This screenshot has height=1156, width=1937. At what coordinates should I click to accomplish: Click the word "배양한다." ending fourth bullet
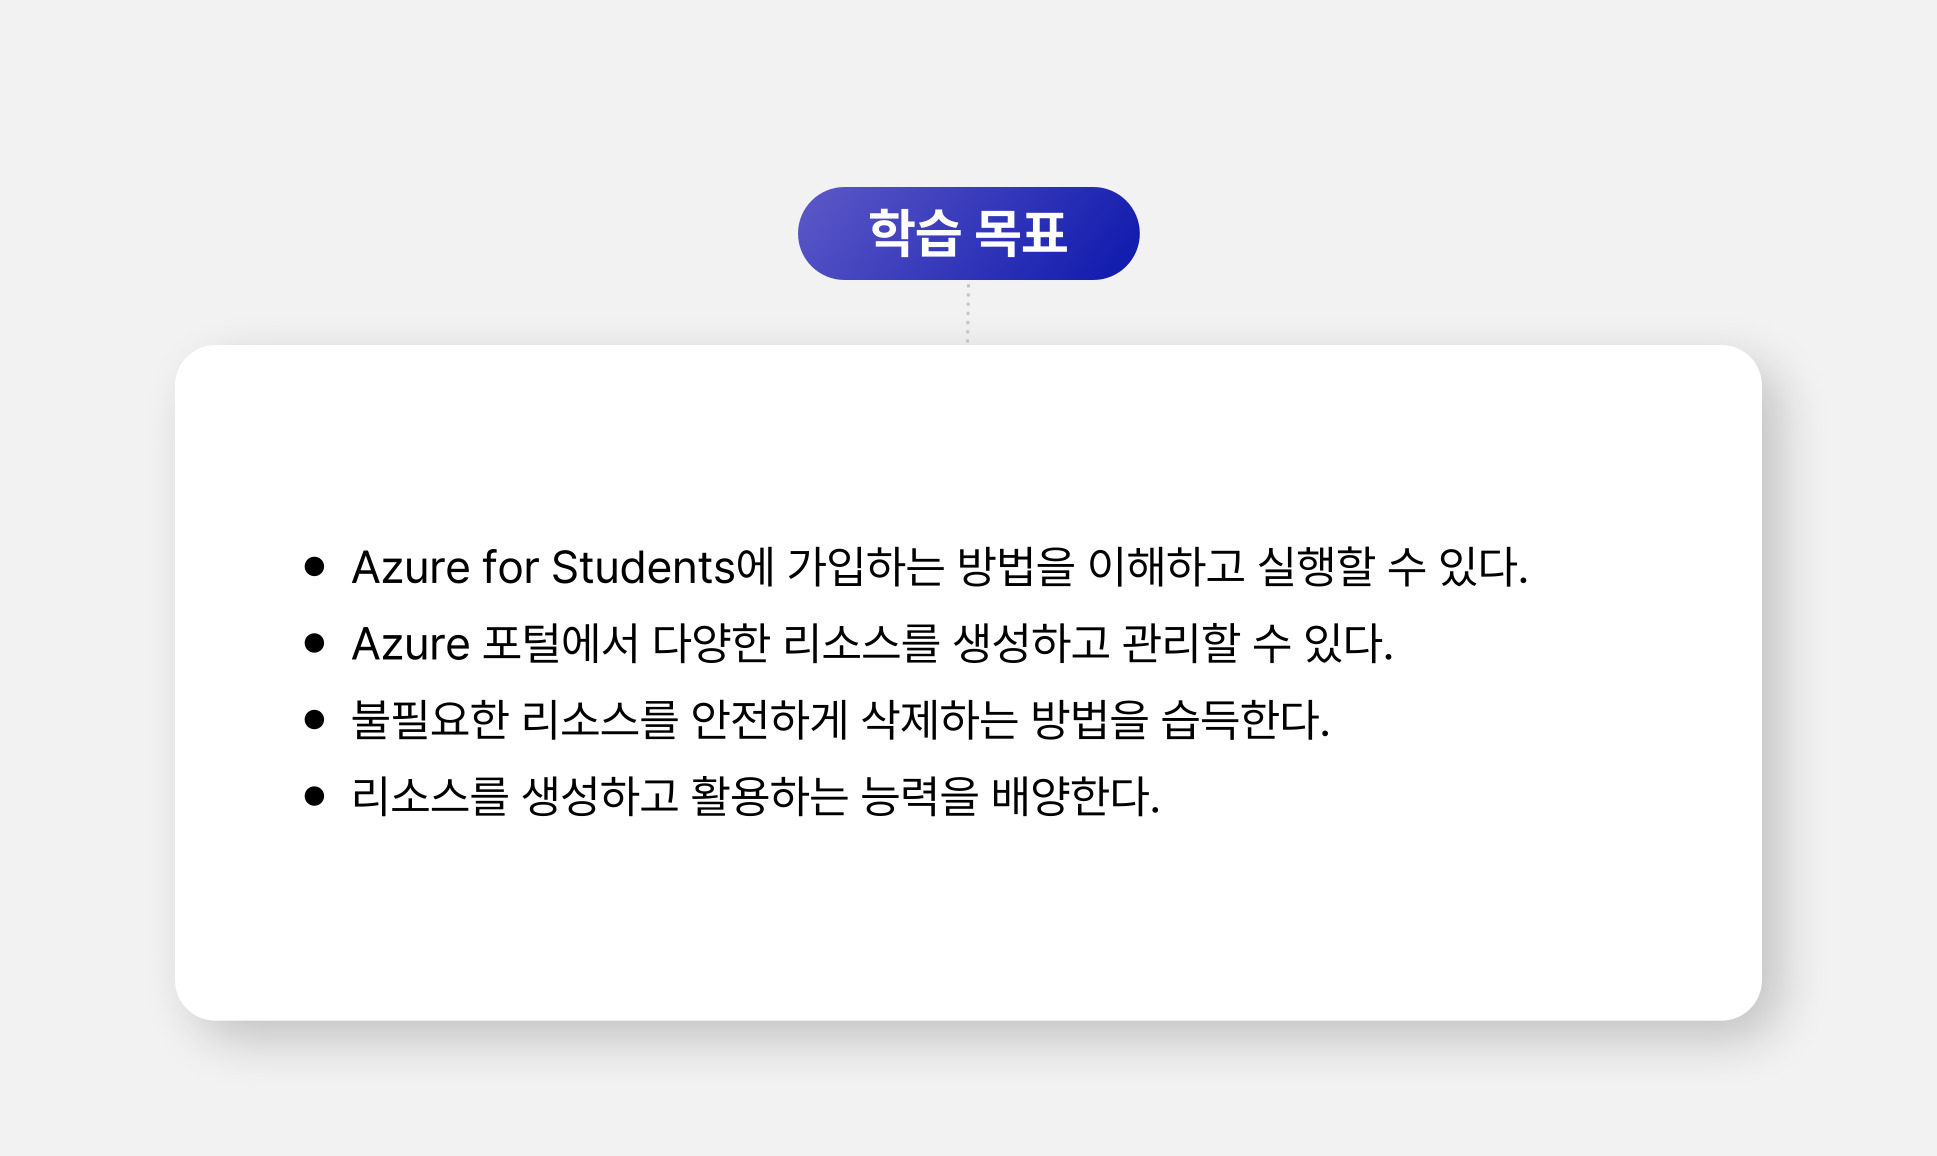(x=1075, y=796)
